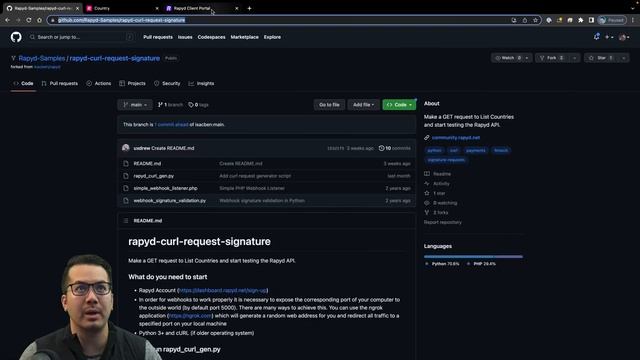The image size is (640, 360).
Task: Click the browser address bar URL
Action: (x=122, y=20)
